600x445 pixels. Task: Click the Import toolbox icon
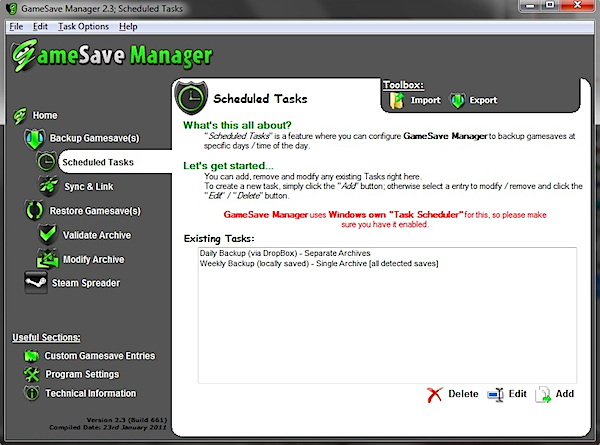[x=396, y=101]
